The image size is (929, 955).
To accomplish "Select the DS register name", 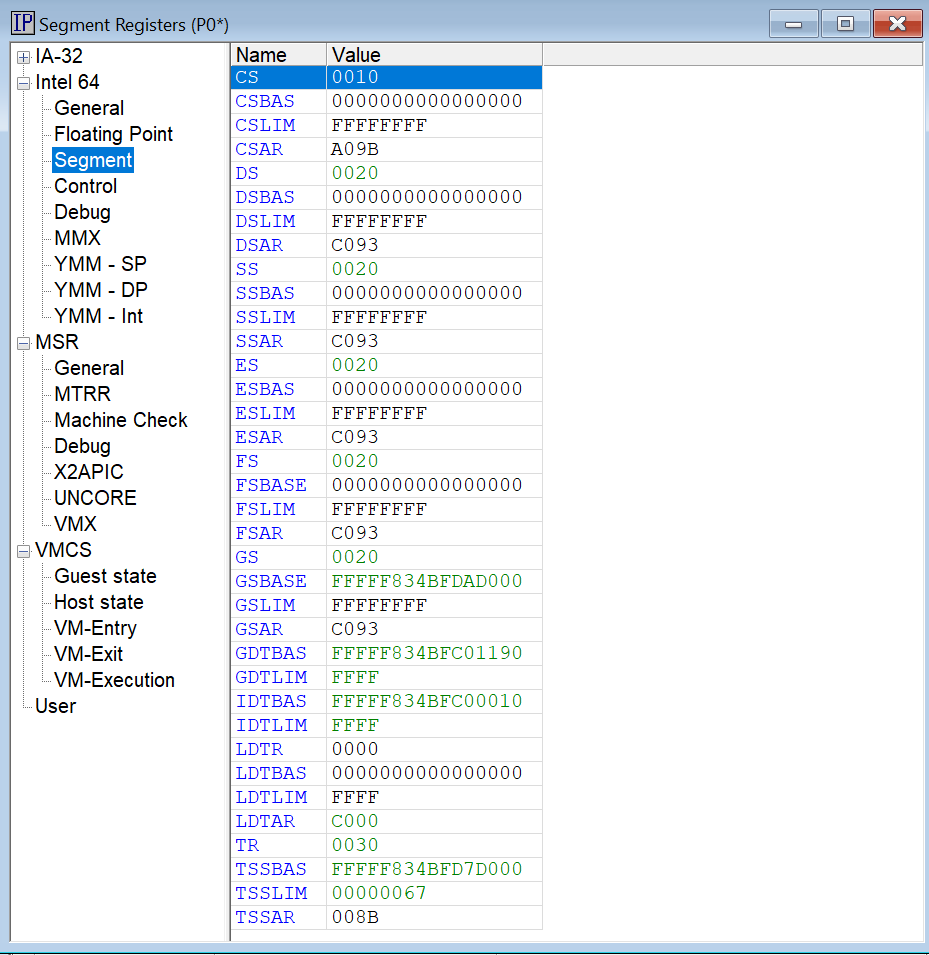I will [247, 174].
